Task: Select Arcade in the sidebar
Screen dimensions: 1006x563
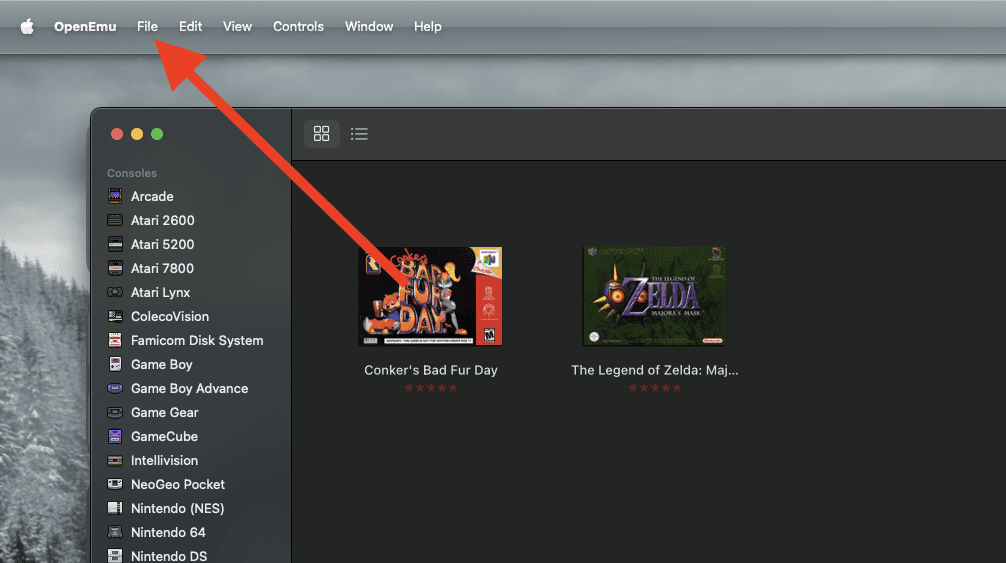Action: pyautogui.click(x=152, y=196)
